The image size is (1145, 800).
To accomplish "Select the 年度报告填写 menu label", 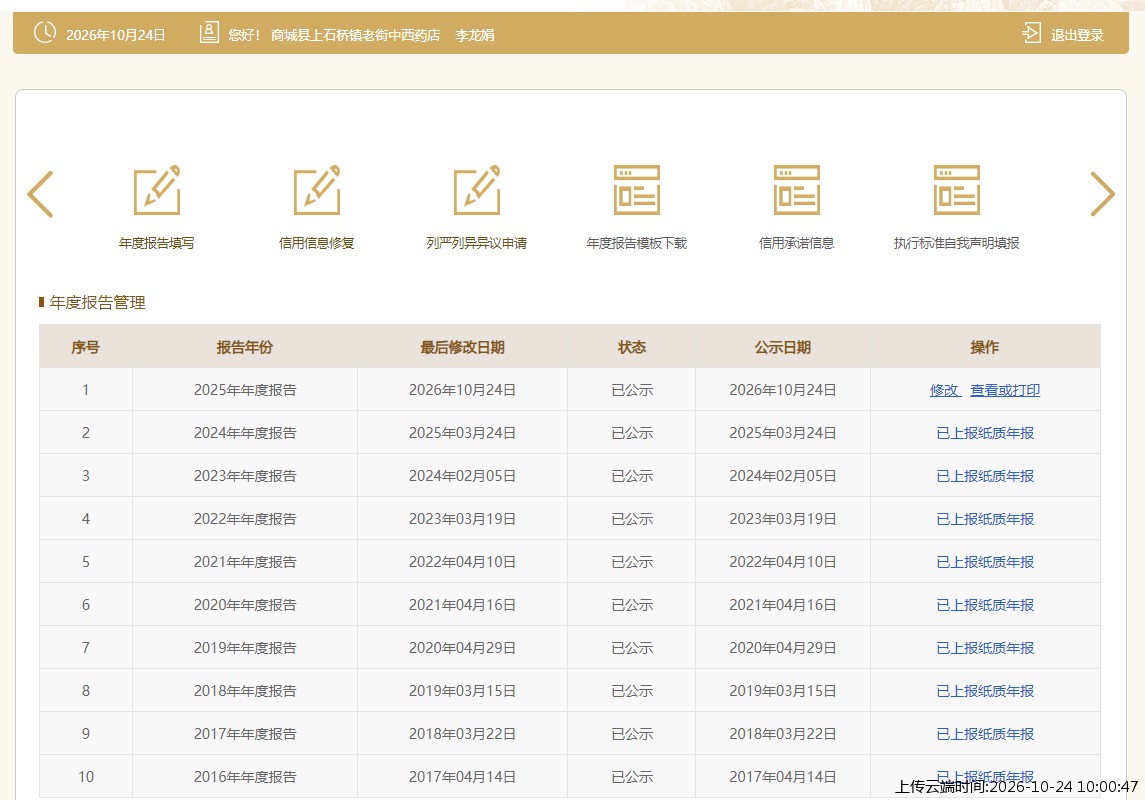I will pyautogui.click(x=157, y=243).
